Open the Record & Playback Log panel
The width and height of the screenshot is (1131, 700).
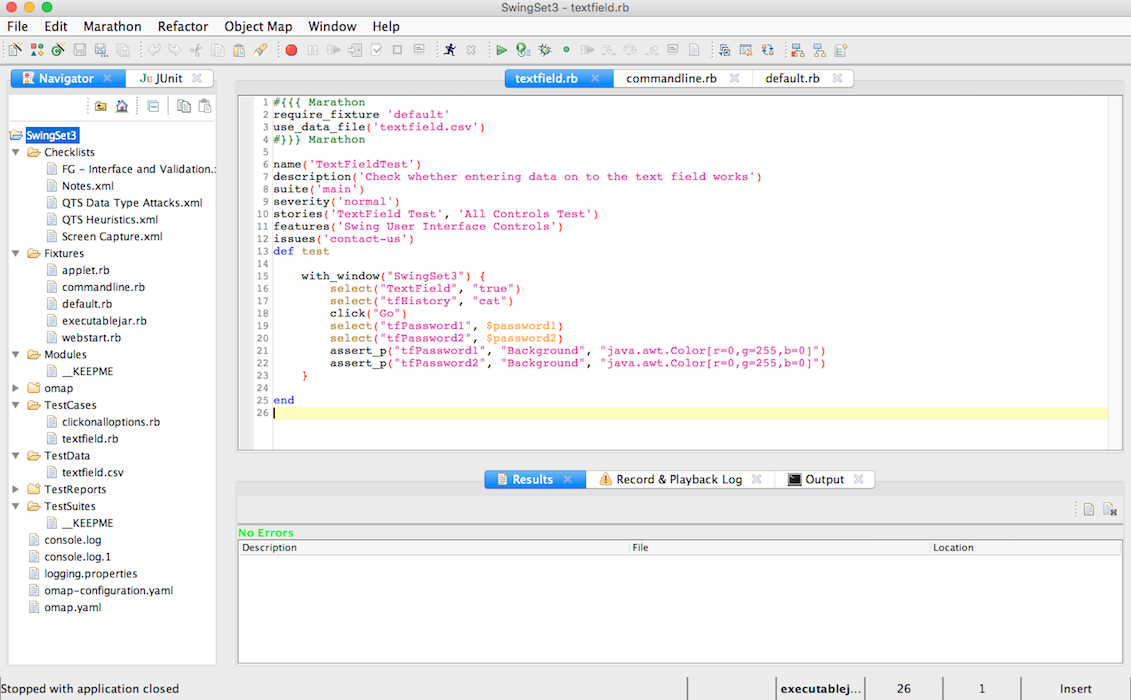(680, 479)
